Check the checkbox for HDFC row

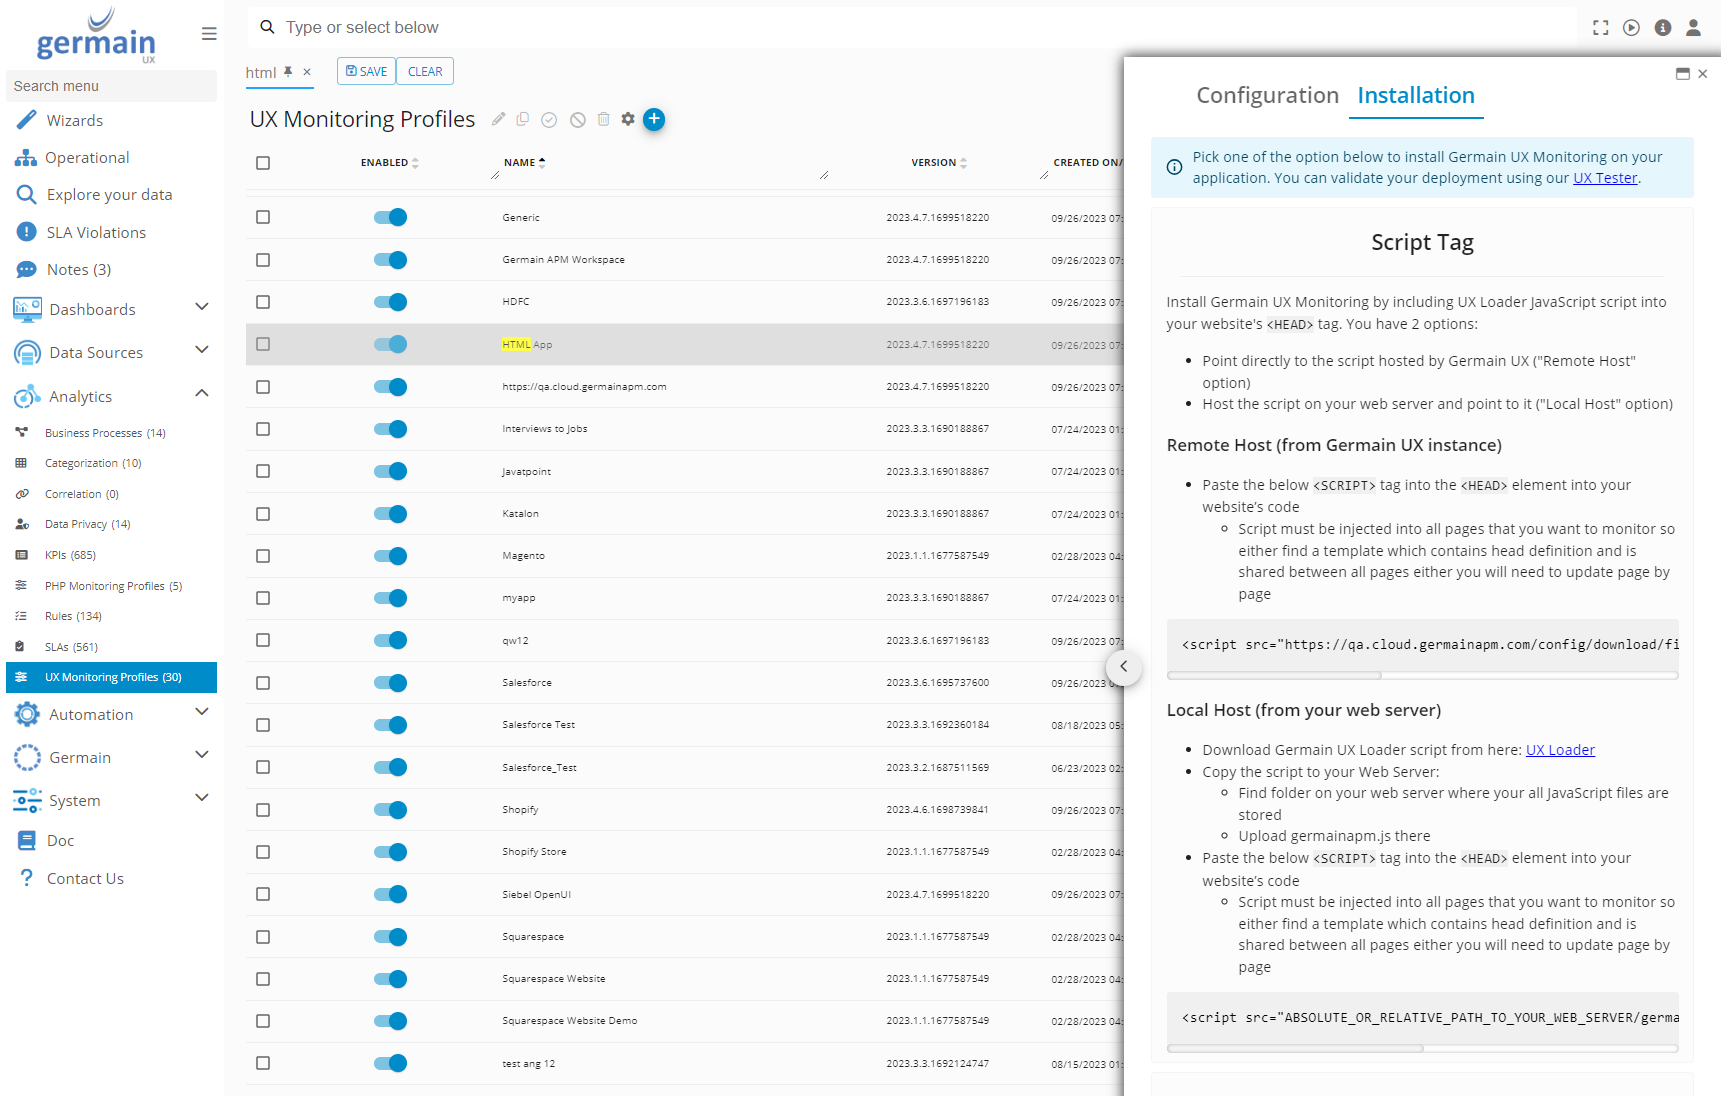pyautogui.click(x=263, y=302)
